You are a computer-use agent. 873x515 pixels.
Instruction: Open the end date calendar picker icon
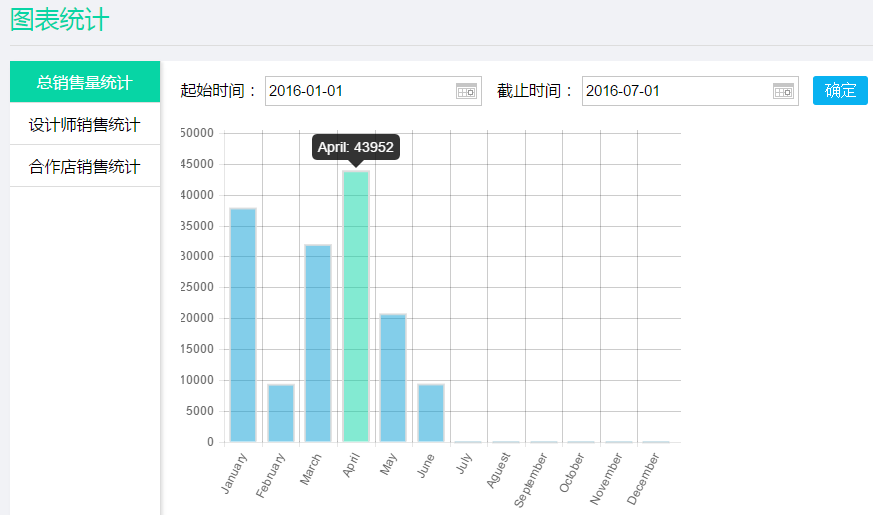(x=783, y=91)
